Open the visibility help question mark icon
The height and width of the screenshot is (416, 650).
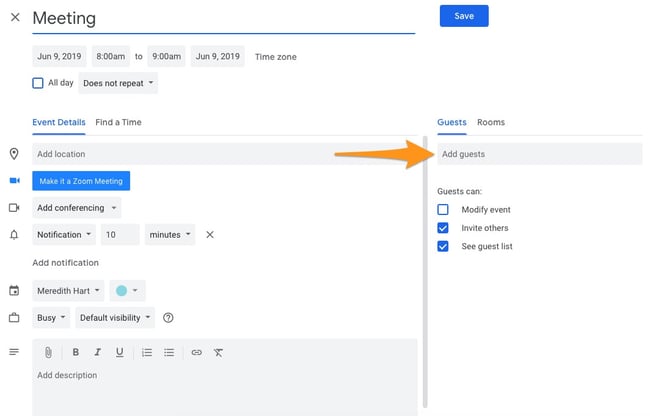pos(168,318)
